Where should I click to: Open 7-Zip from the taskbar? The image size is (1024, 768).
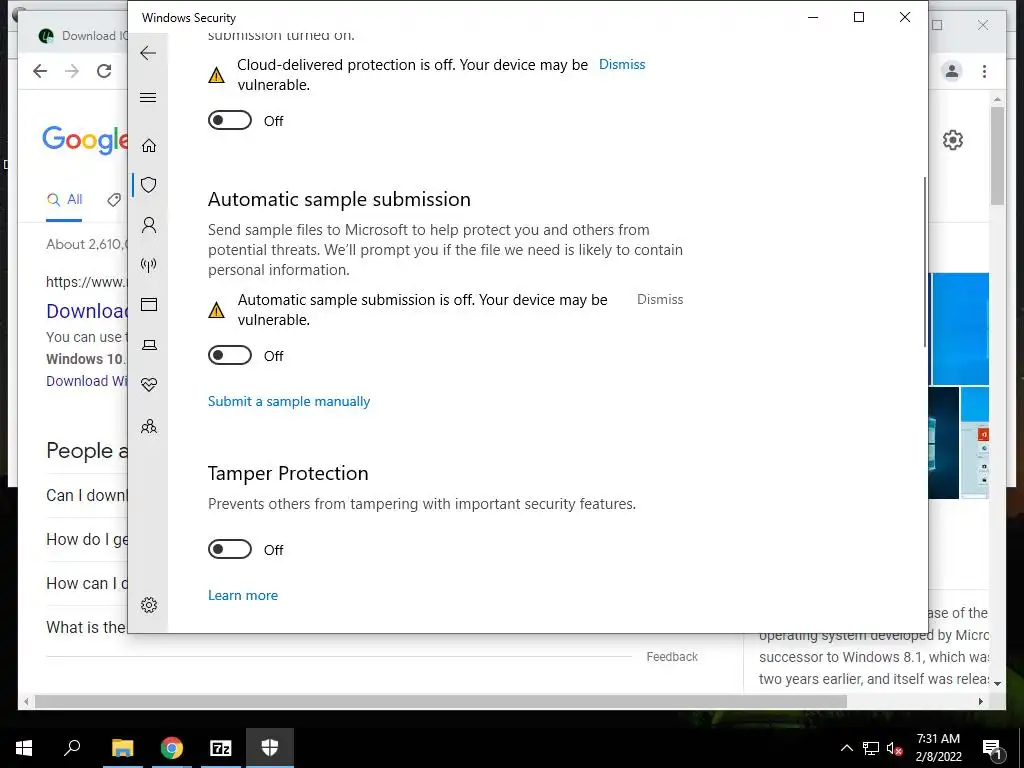[x=221, y=748]
